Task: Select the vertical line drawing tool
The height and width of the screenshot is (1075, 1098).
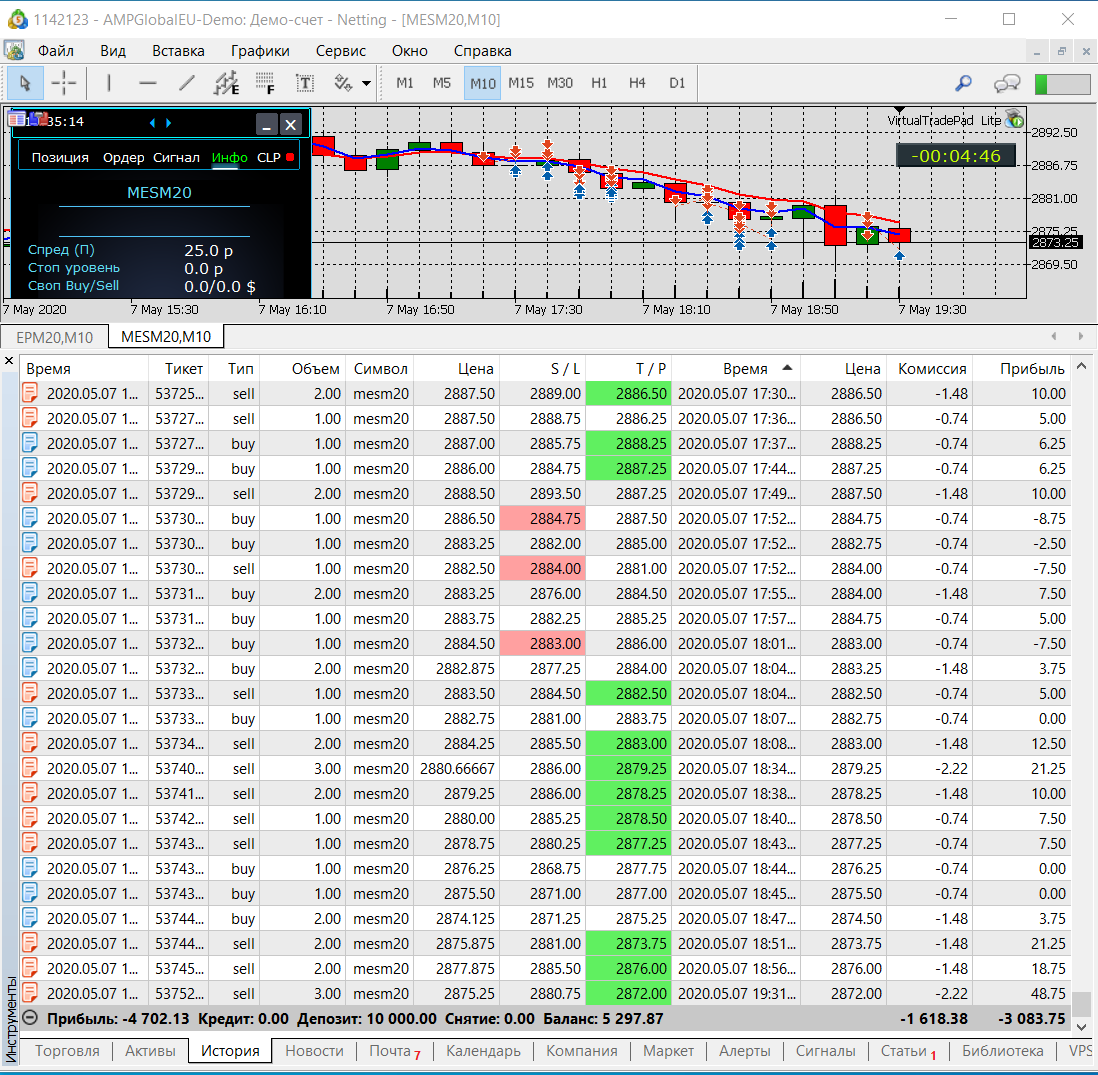Action: click(x=108, y=83)
